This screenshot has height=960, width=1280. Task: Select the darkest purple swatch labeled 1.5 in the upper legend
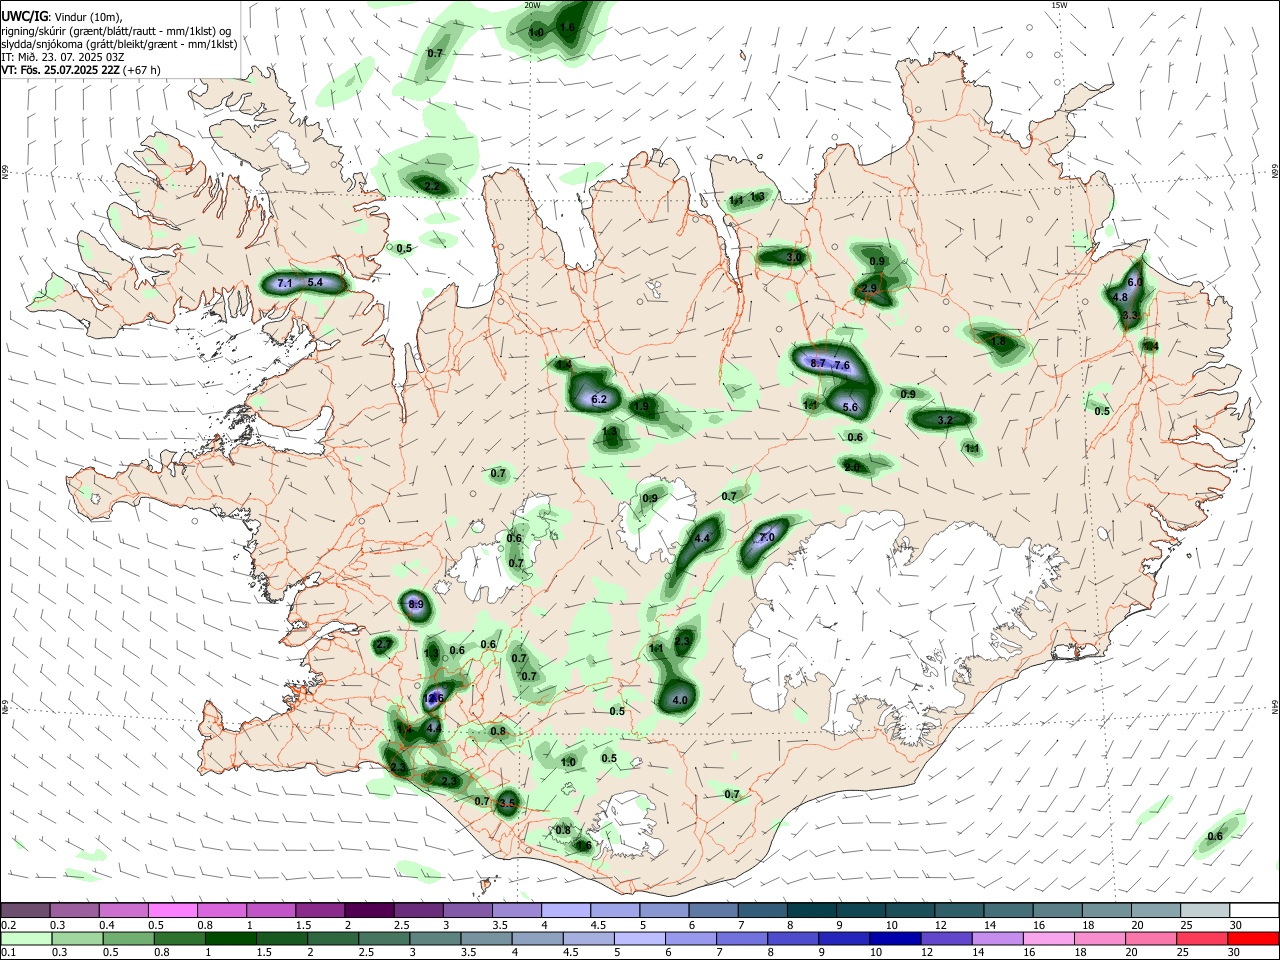(x=368, y=910)
